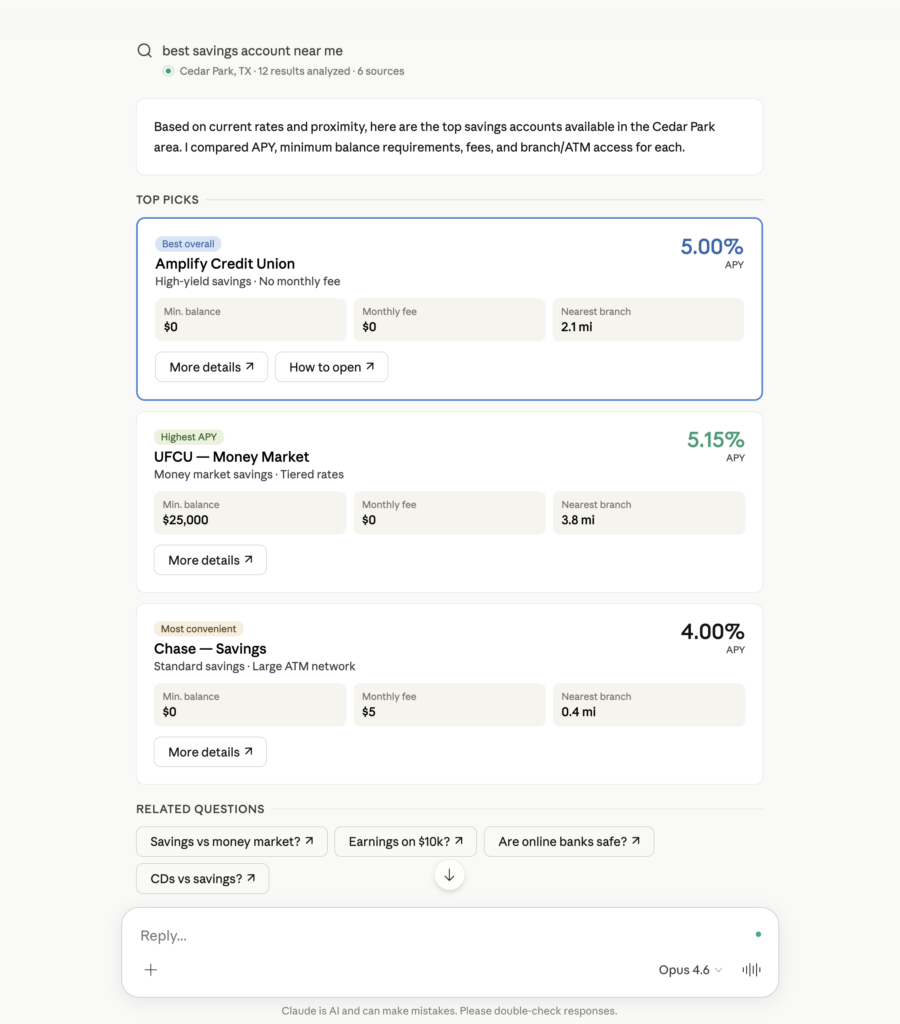The height and width of the screenshot is (1024, 900).
Task: Click the Highest APY badge
Action: pos(189,437)
